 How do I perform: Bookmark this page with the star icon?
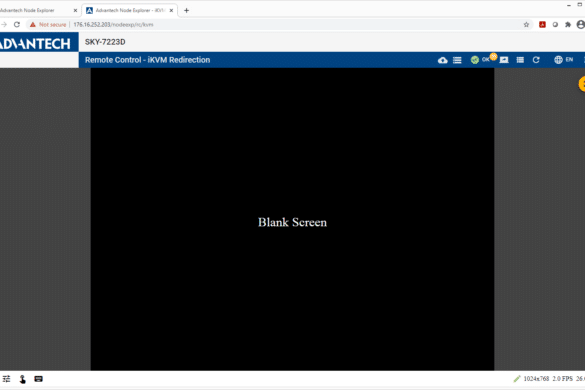tap(526, 25)
